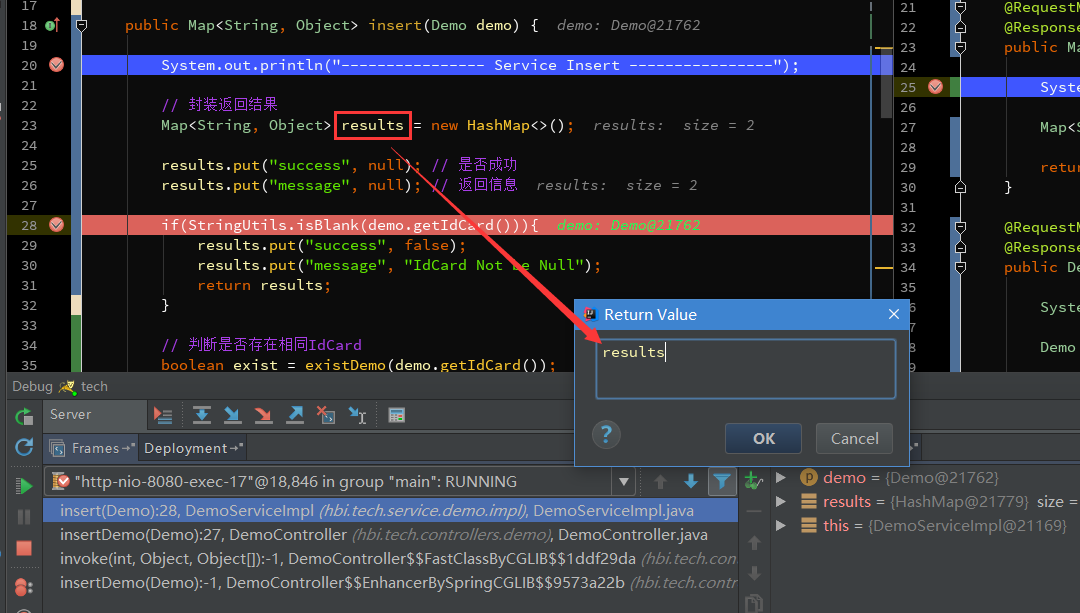Viewport: 1080px width, 613px height.
Task: Enable the hide frames filter in Frames panel
Action: [x=722, y=481]
